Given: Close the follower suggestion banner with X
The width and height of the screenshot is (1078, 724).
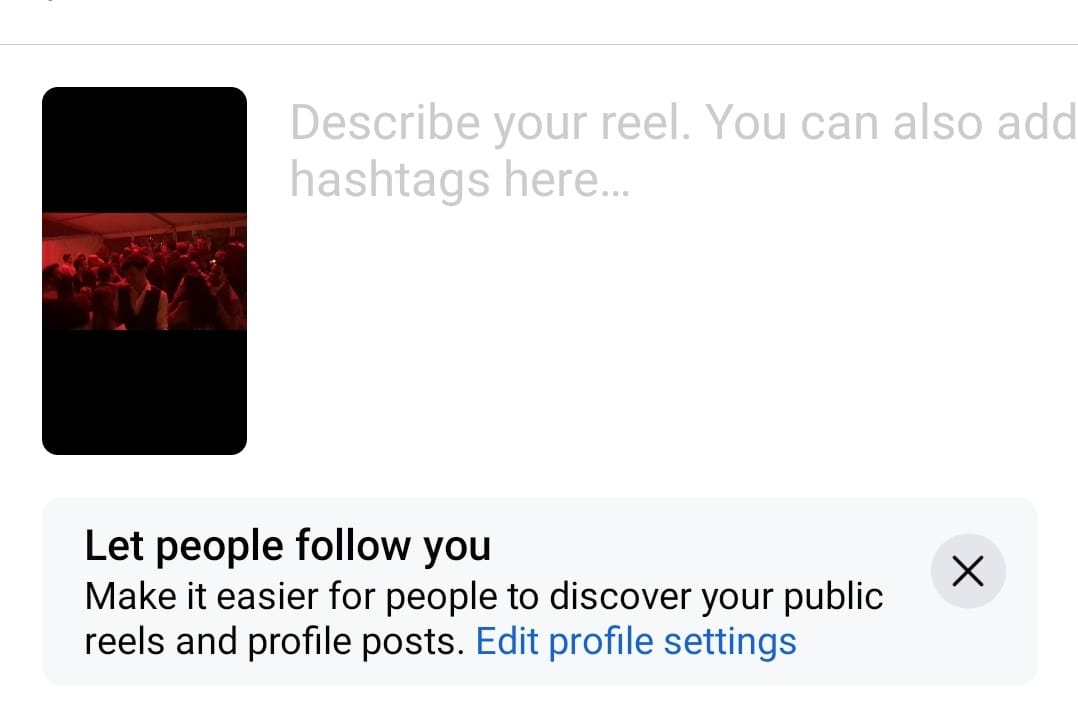Looking at the screenshot, I should point(968,571).
